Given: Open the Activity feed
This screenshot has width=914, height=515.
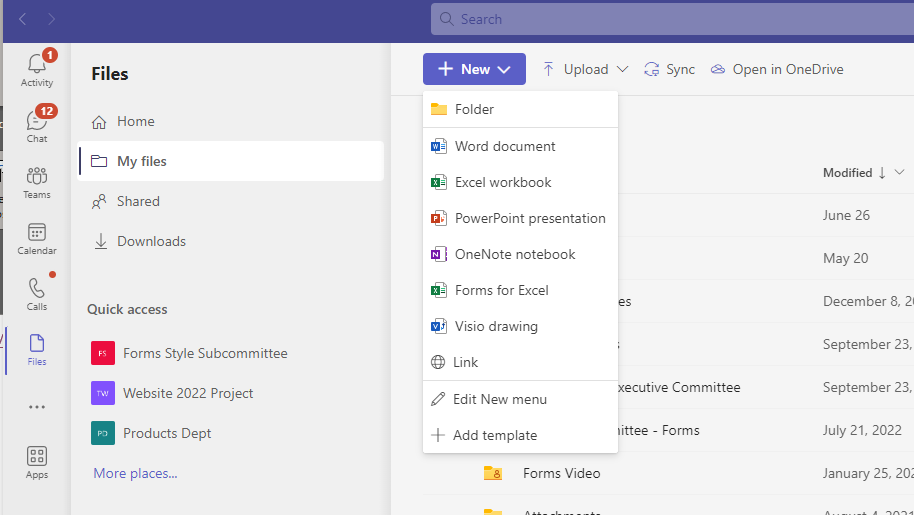Looking at the screenshot, I should pos(37,70).
